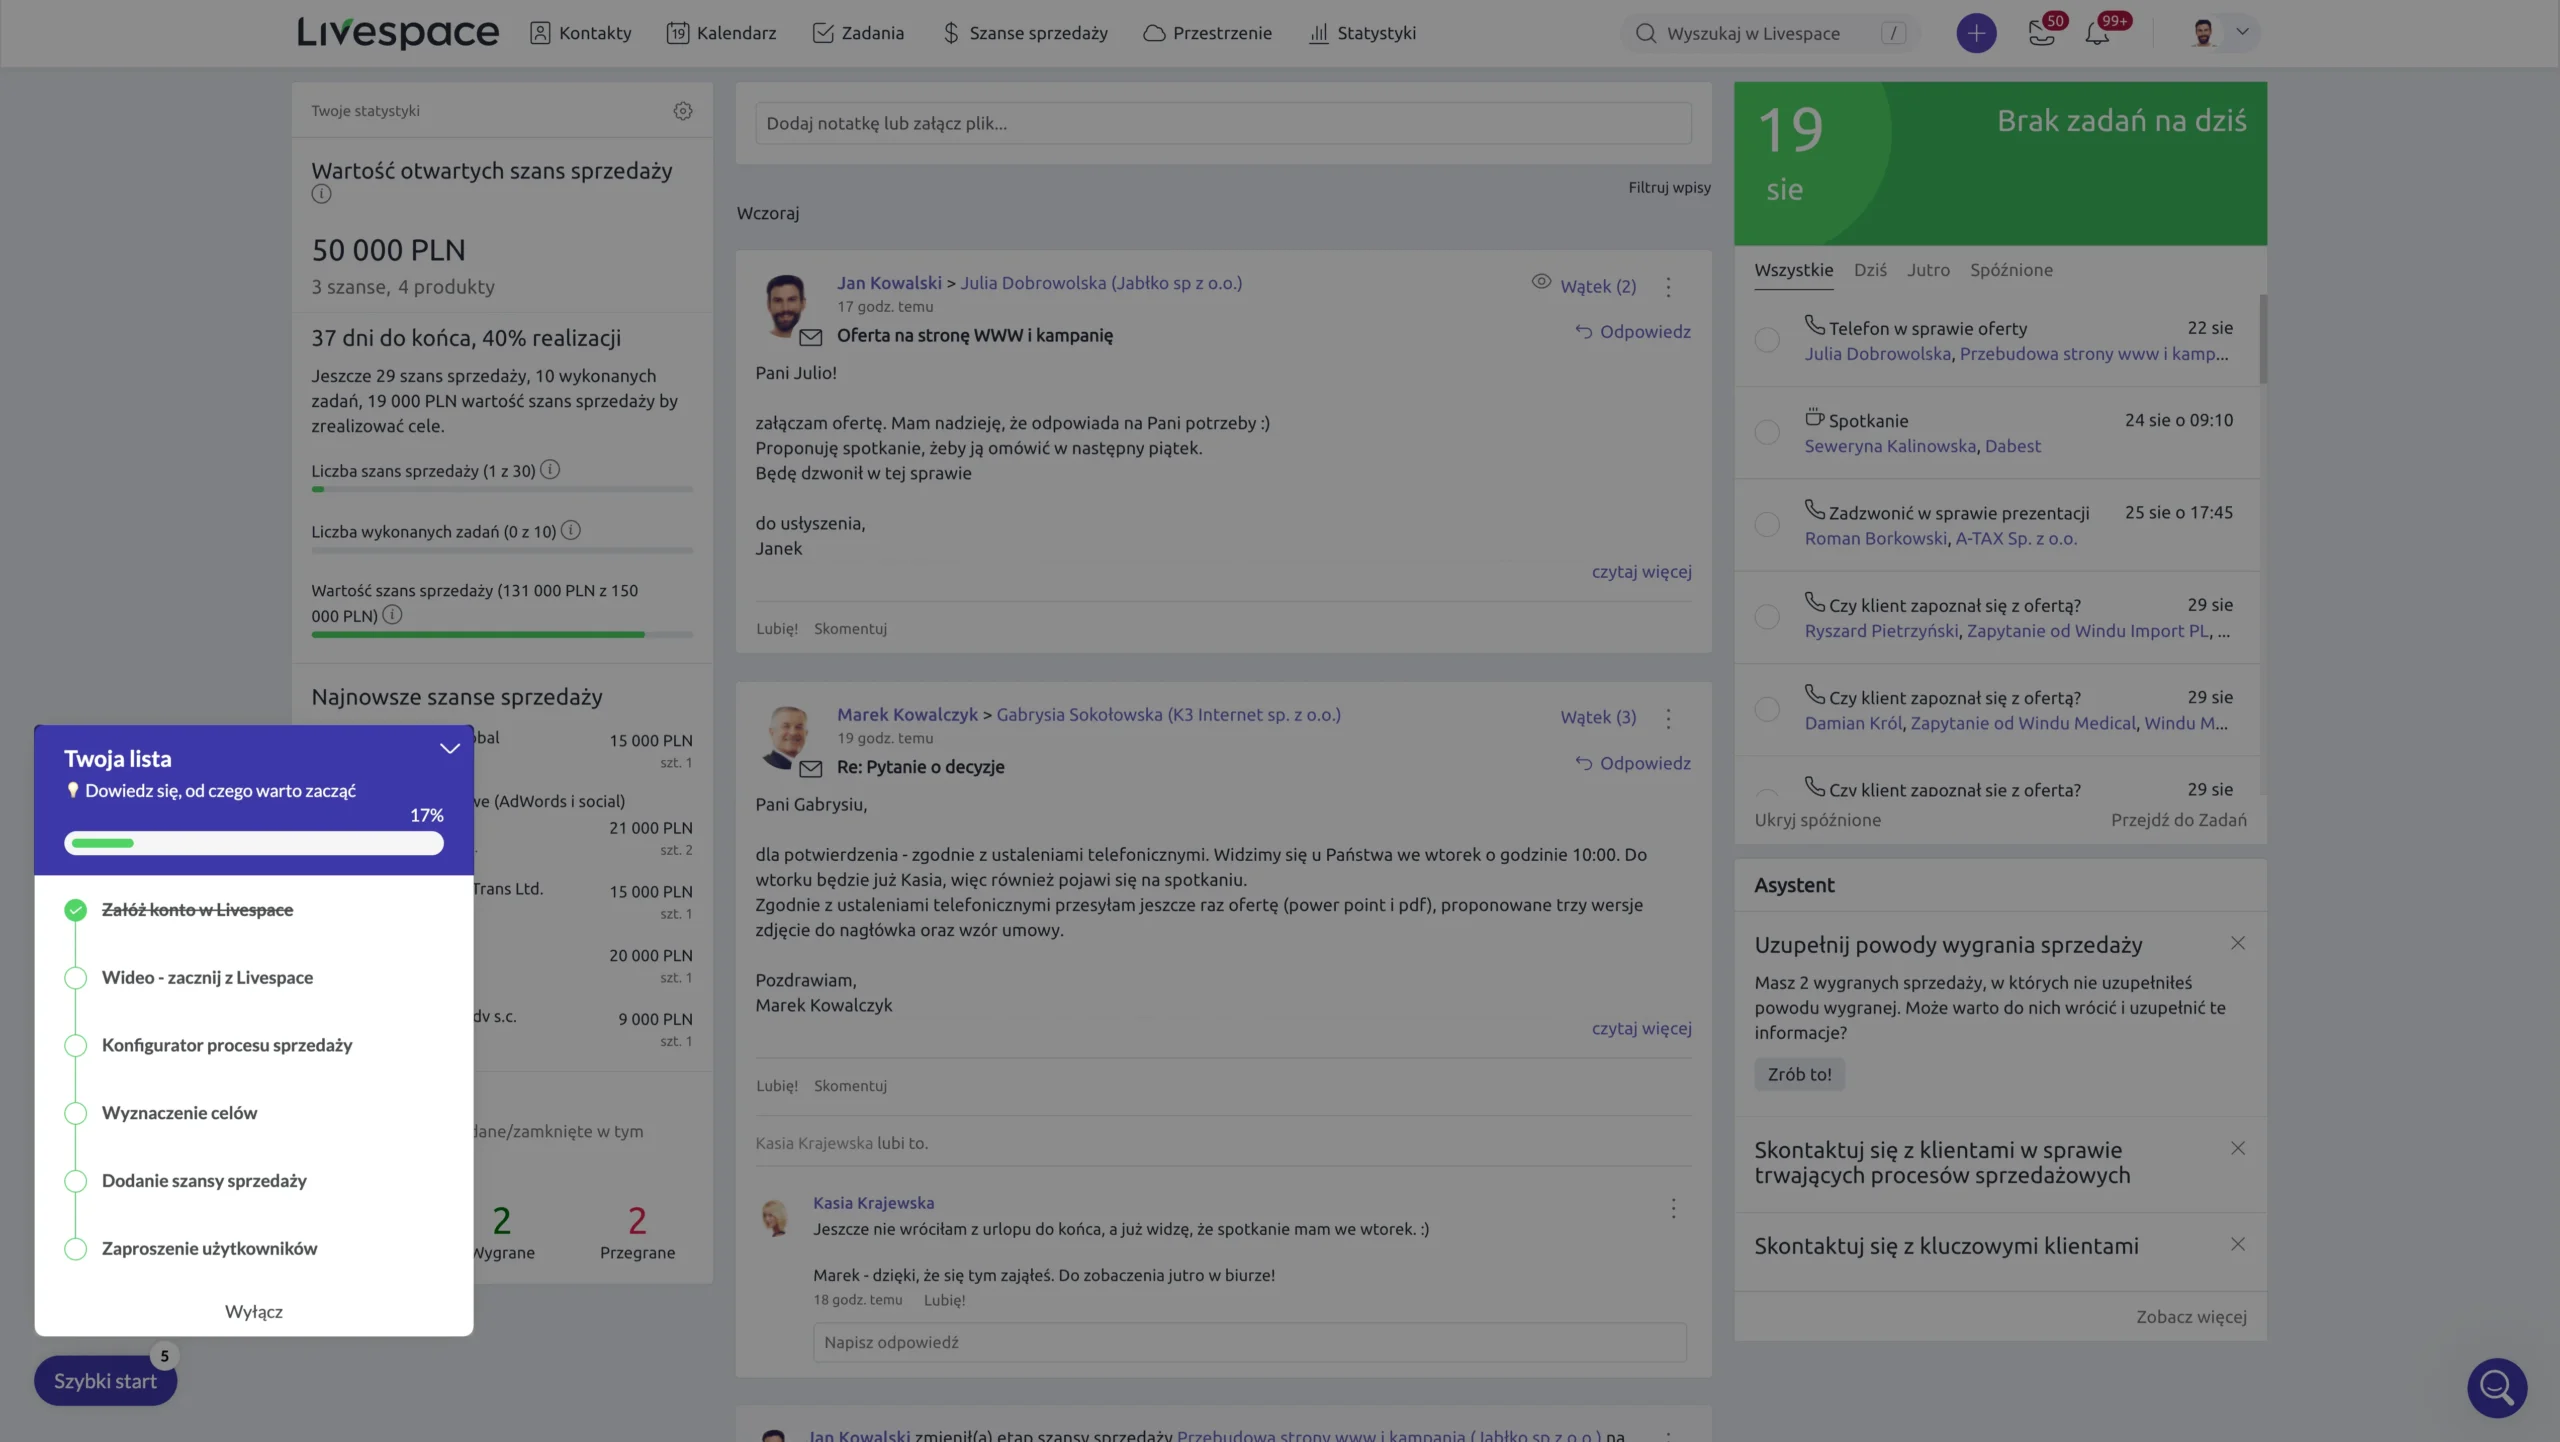Click the user avatar in top bar

2203,33
